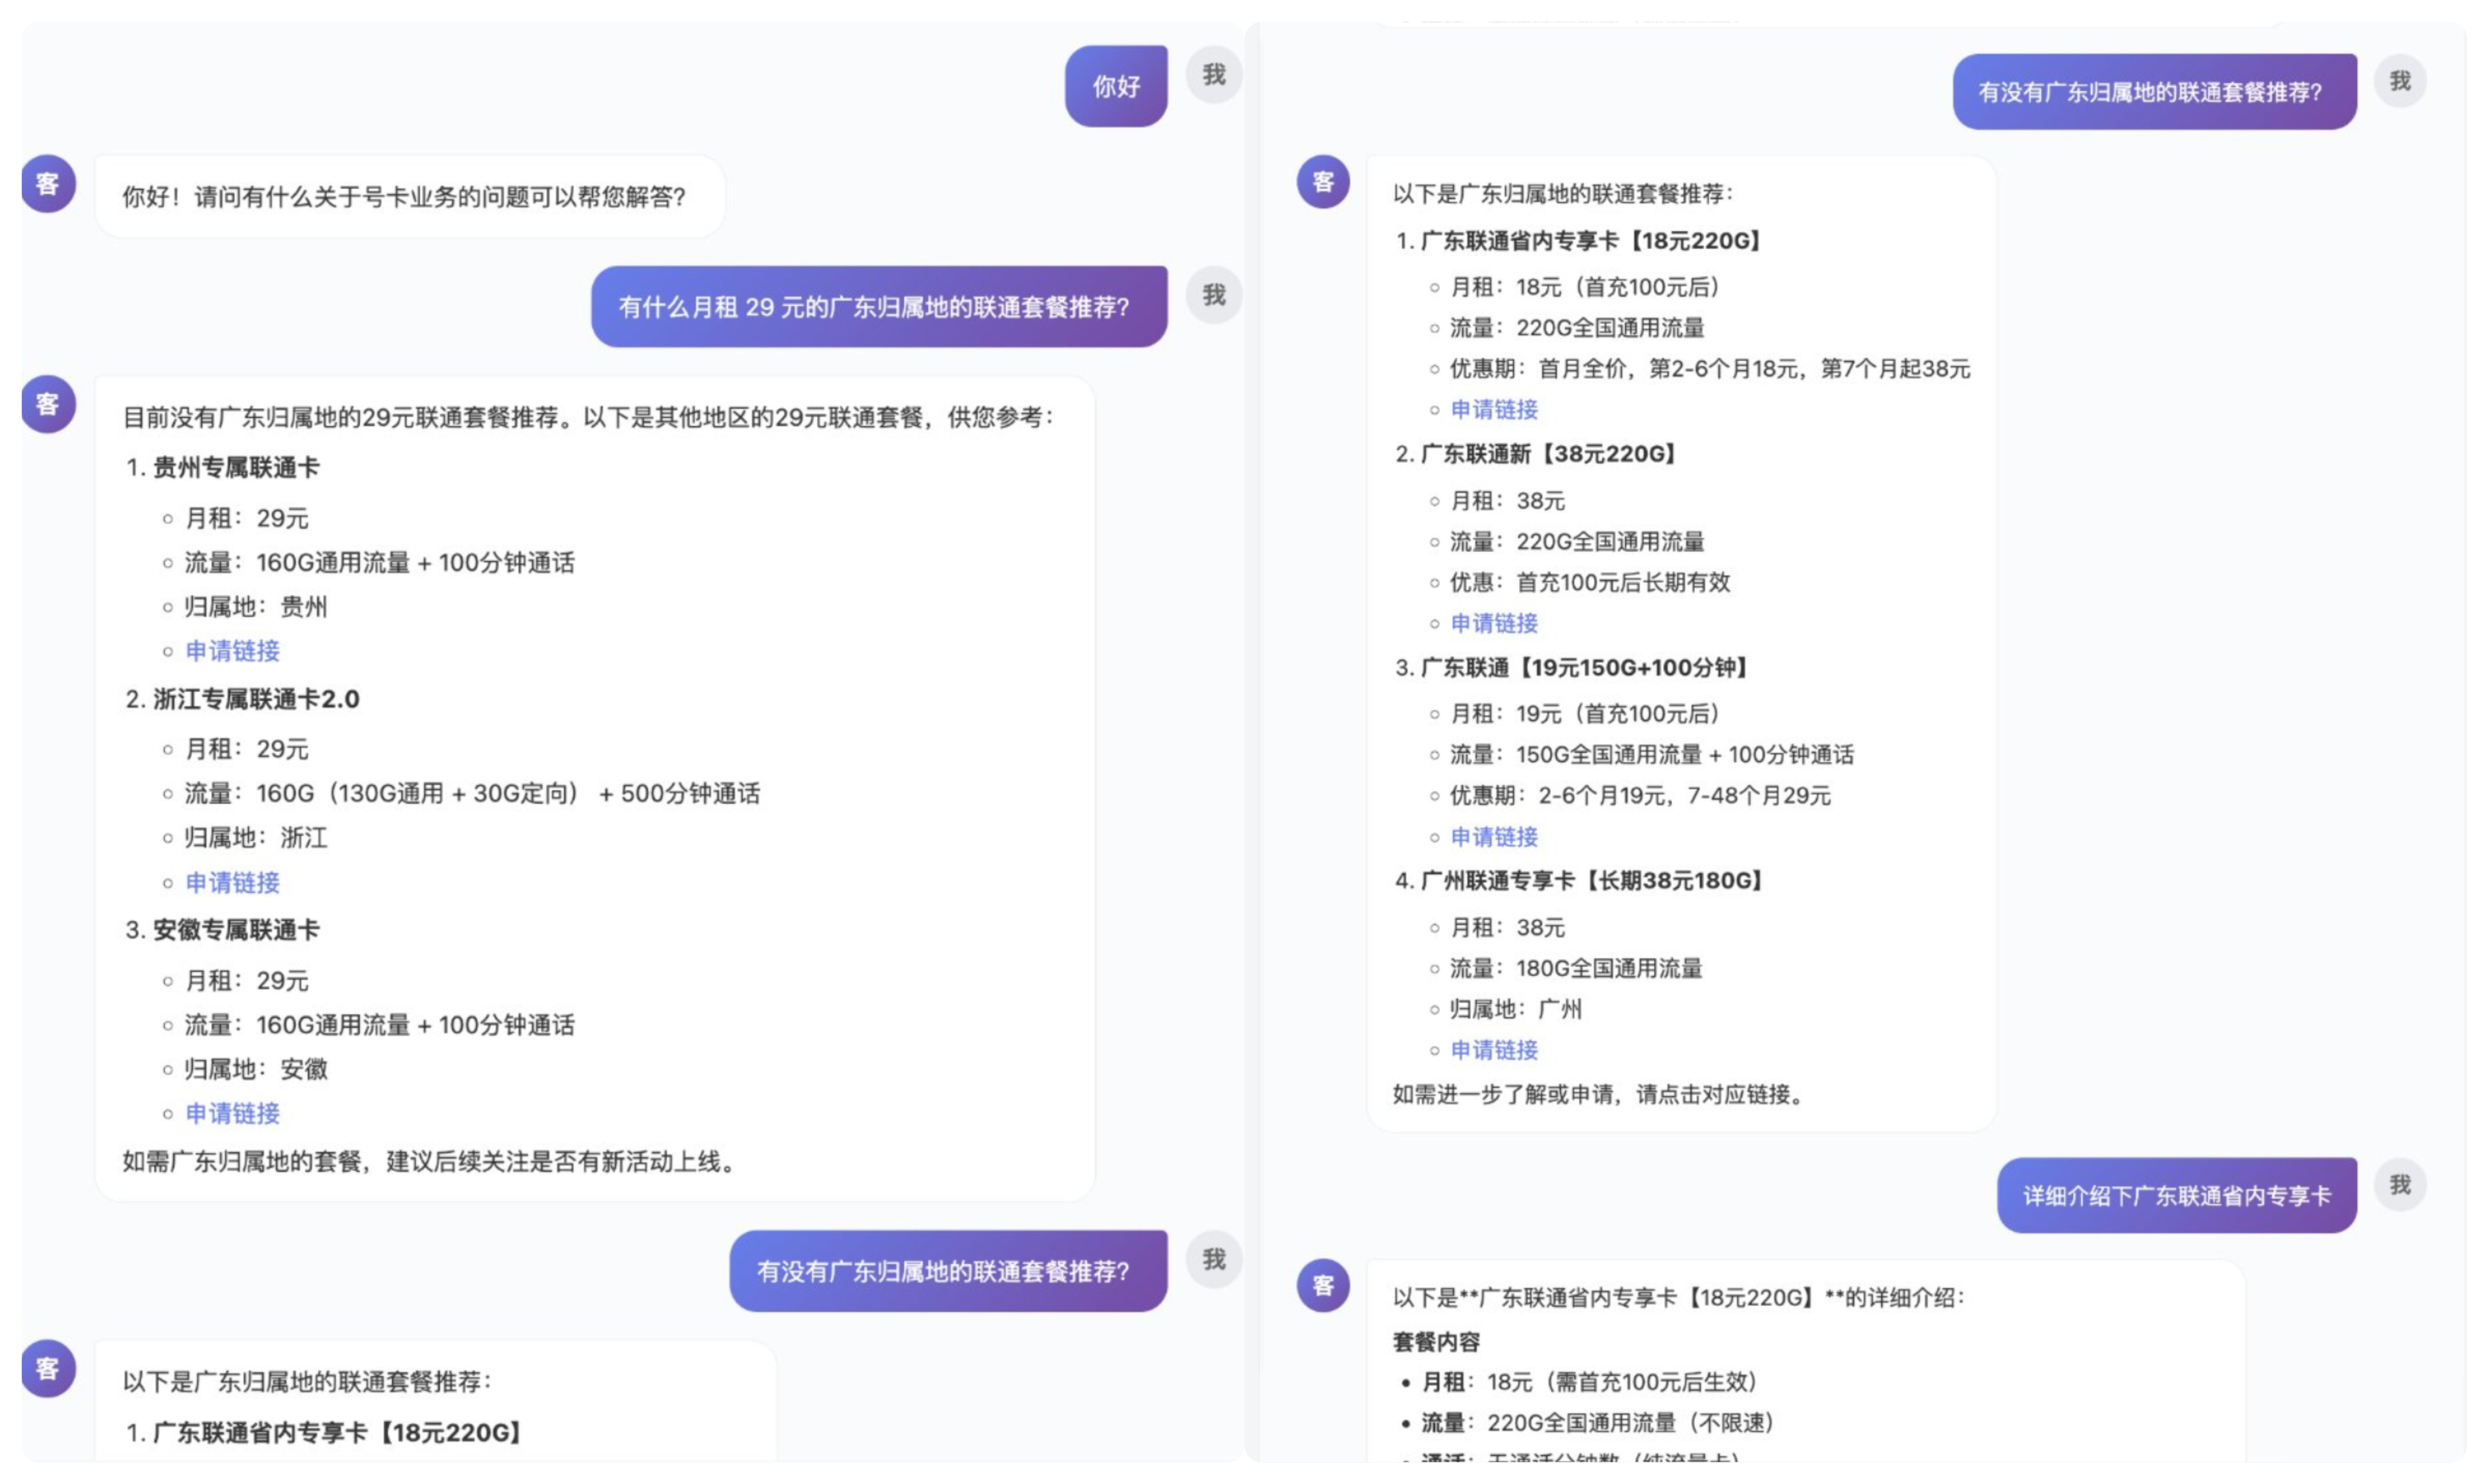Open 申请链接 for 广东联通新38元220G plan
The image size is (2489, 1484).
tap(1495, 624)
